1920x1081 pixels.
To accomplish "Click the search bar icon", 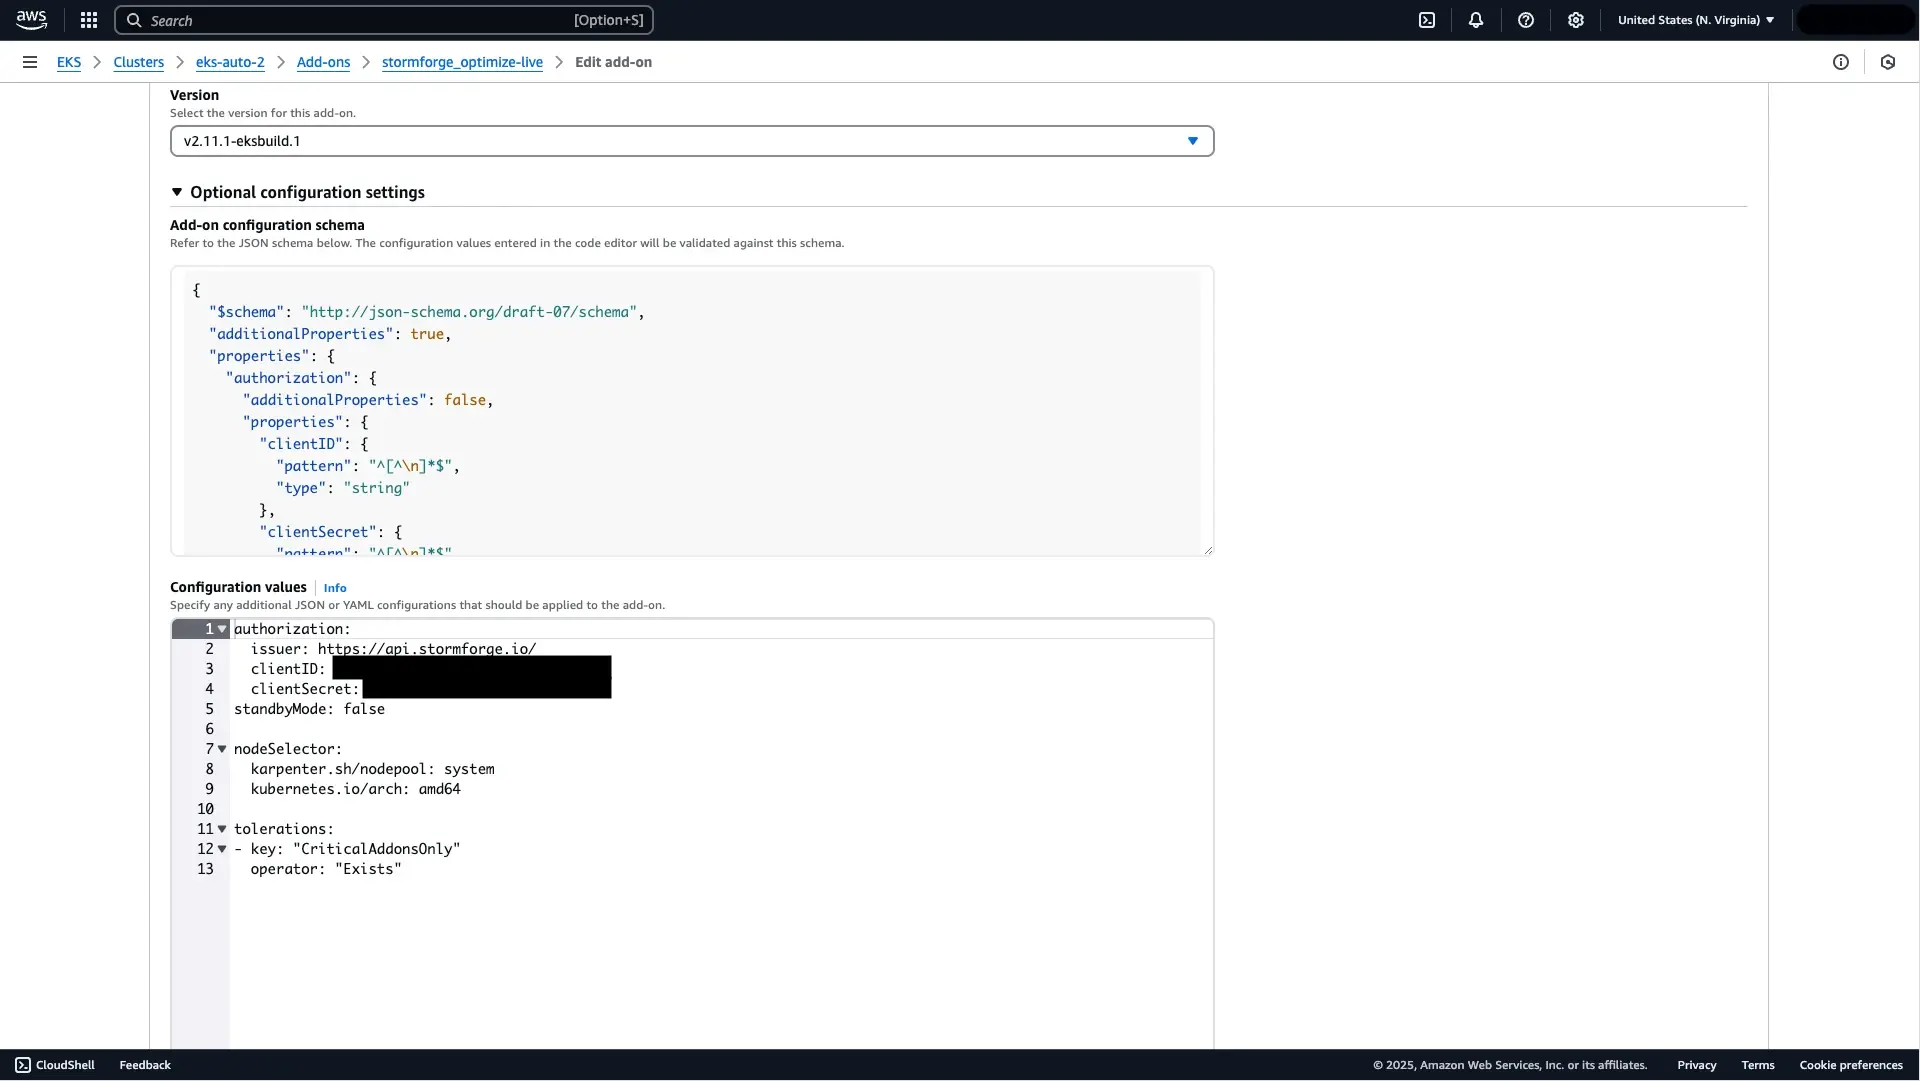I will (133, 20).
